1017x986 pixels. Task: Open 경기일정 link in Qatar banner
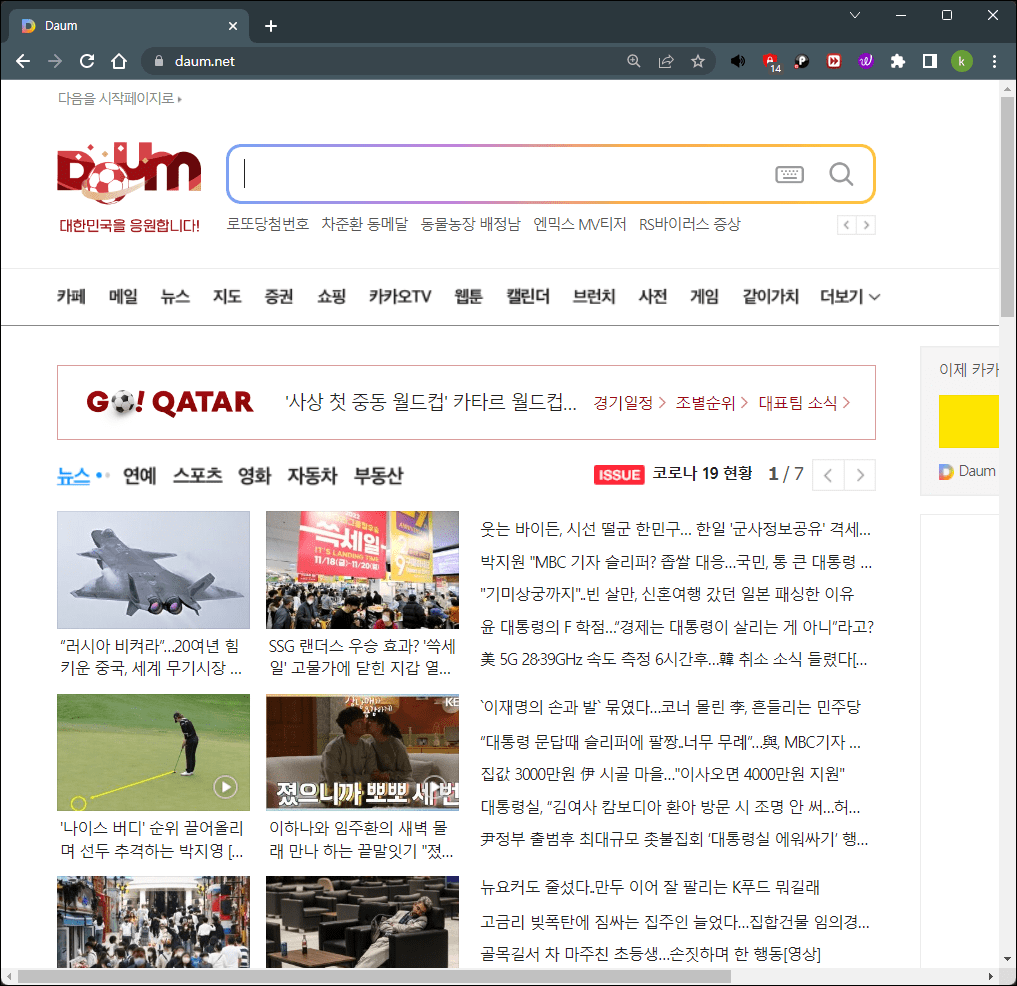[x=629, y=403]
